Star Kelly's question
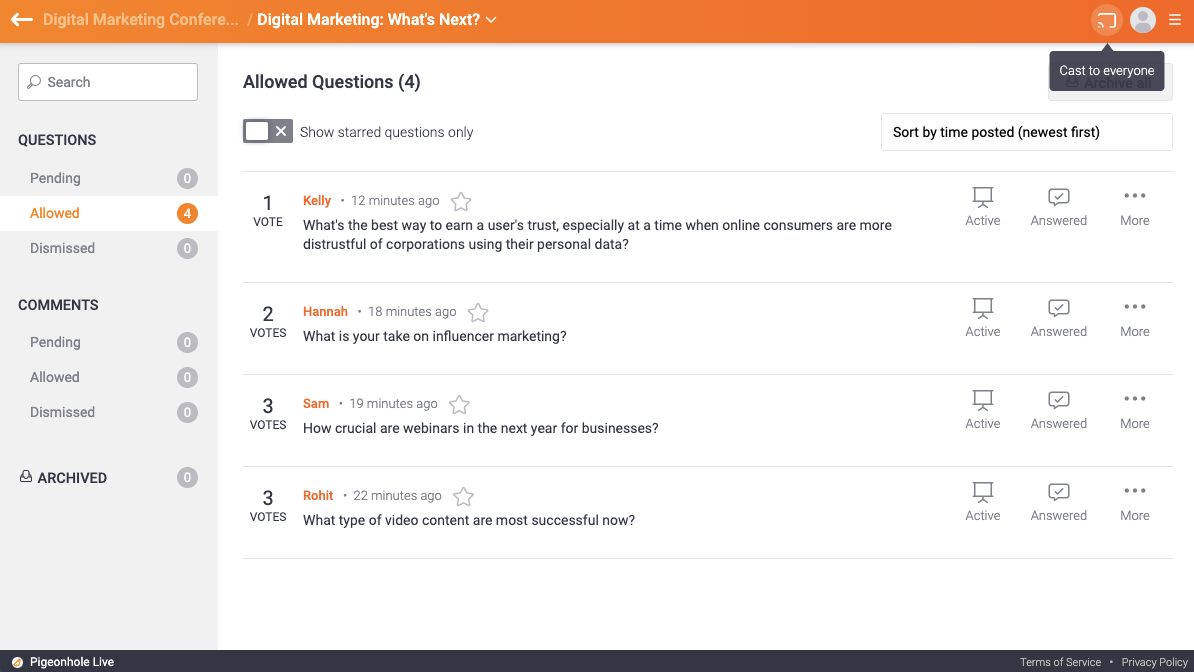 click(461, 202)
